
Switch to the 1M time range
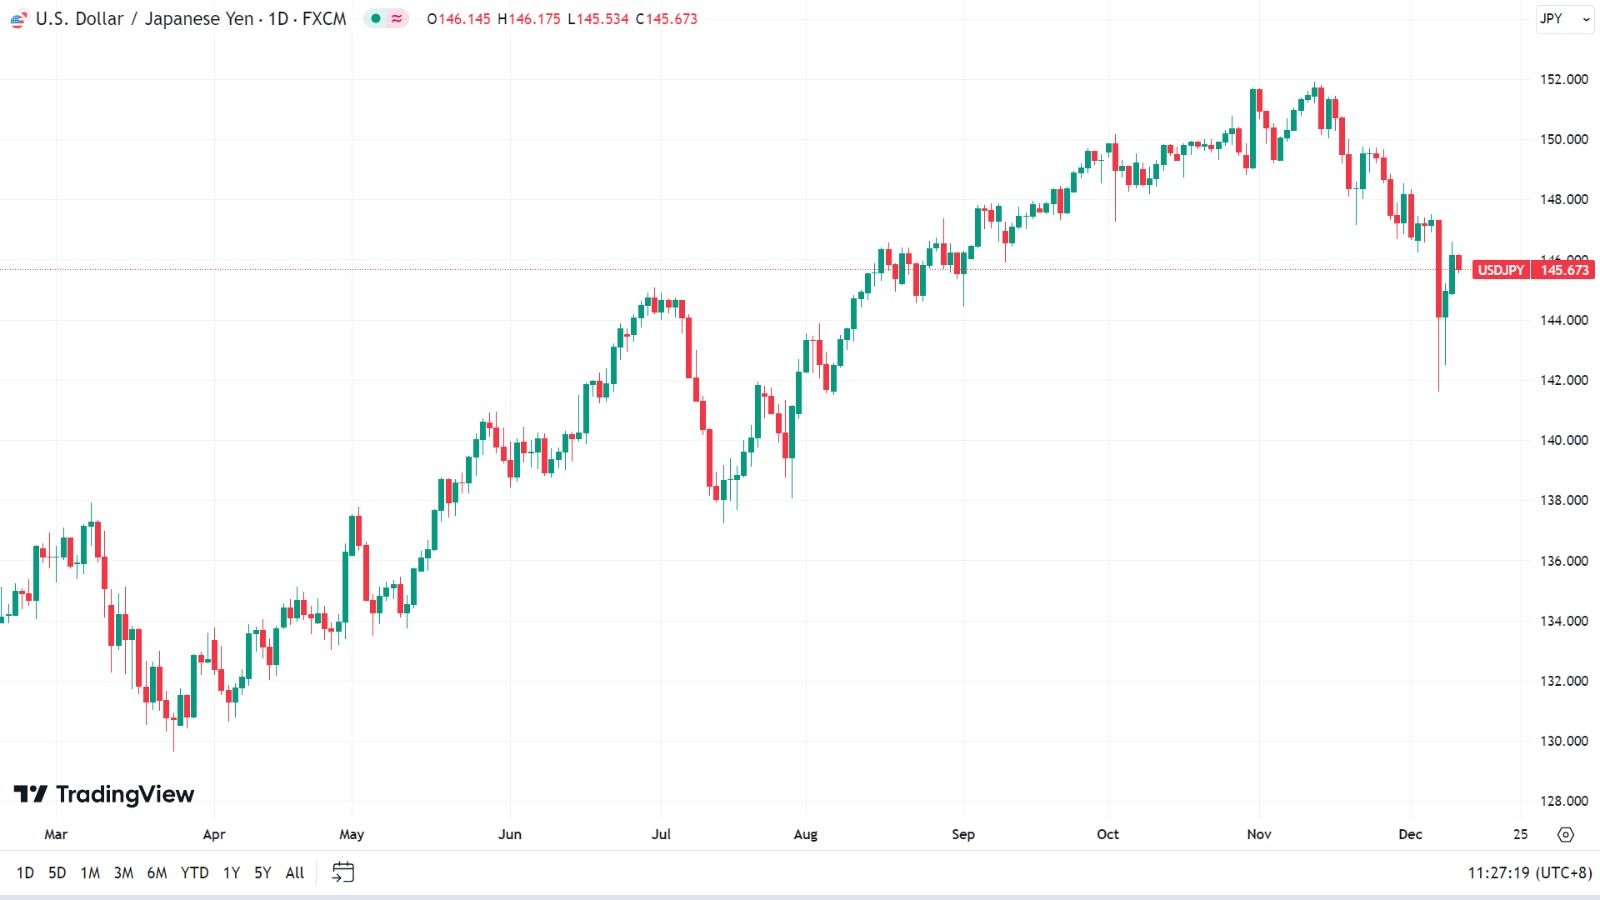click(x=90, y=873)
